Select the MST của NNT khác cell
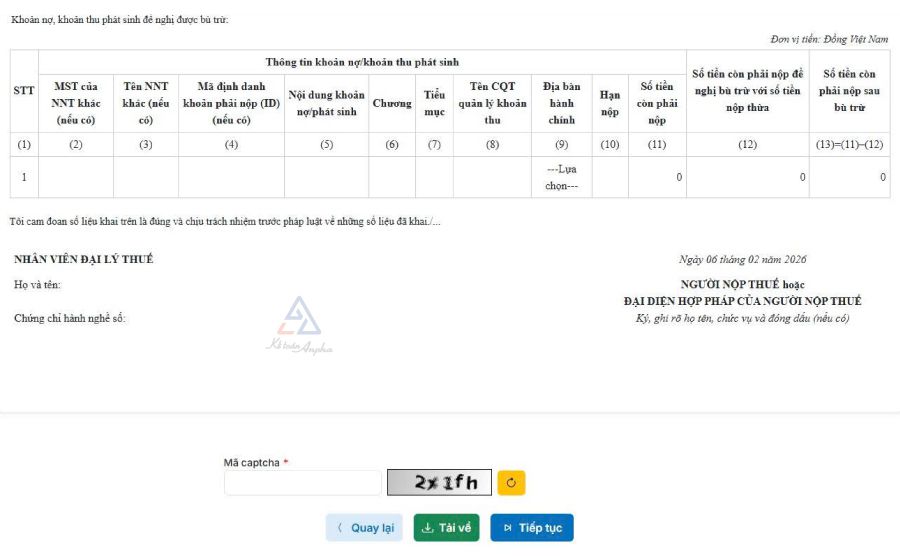The image size is (900, 557). (75, 177)
